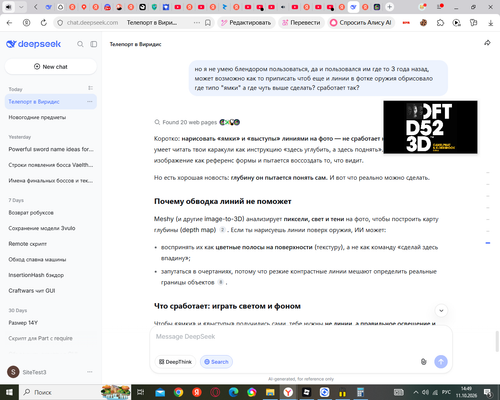
Task: Open SiteTest3 account options menu
Action: point(90,372)
